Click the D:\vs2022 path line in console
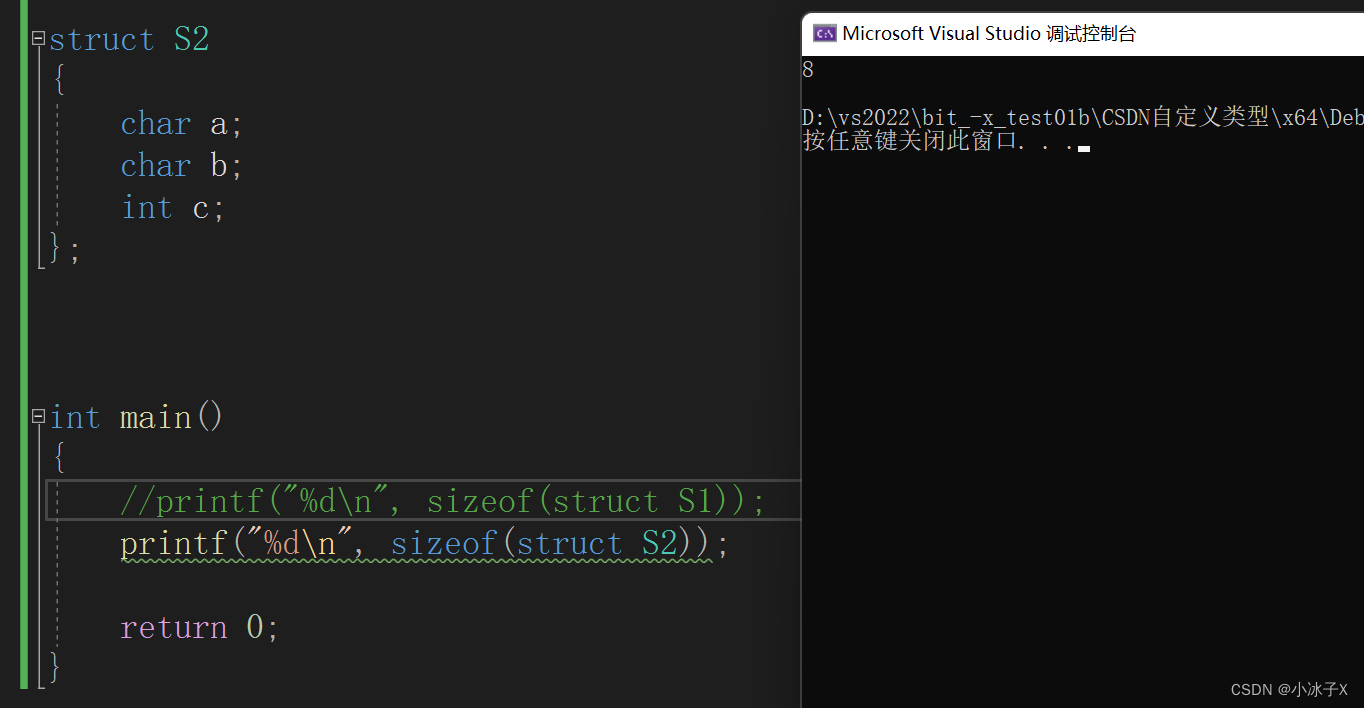 pyautogui.click(x=1082, y=118)
